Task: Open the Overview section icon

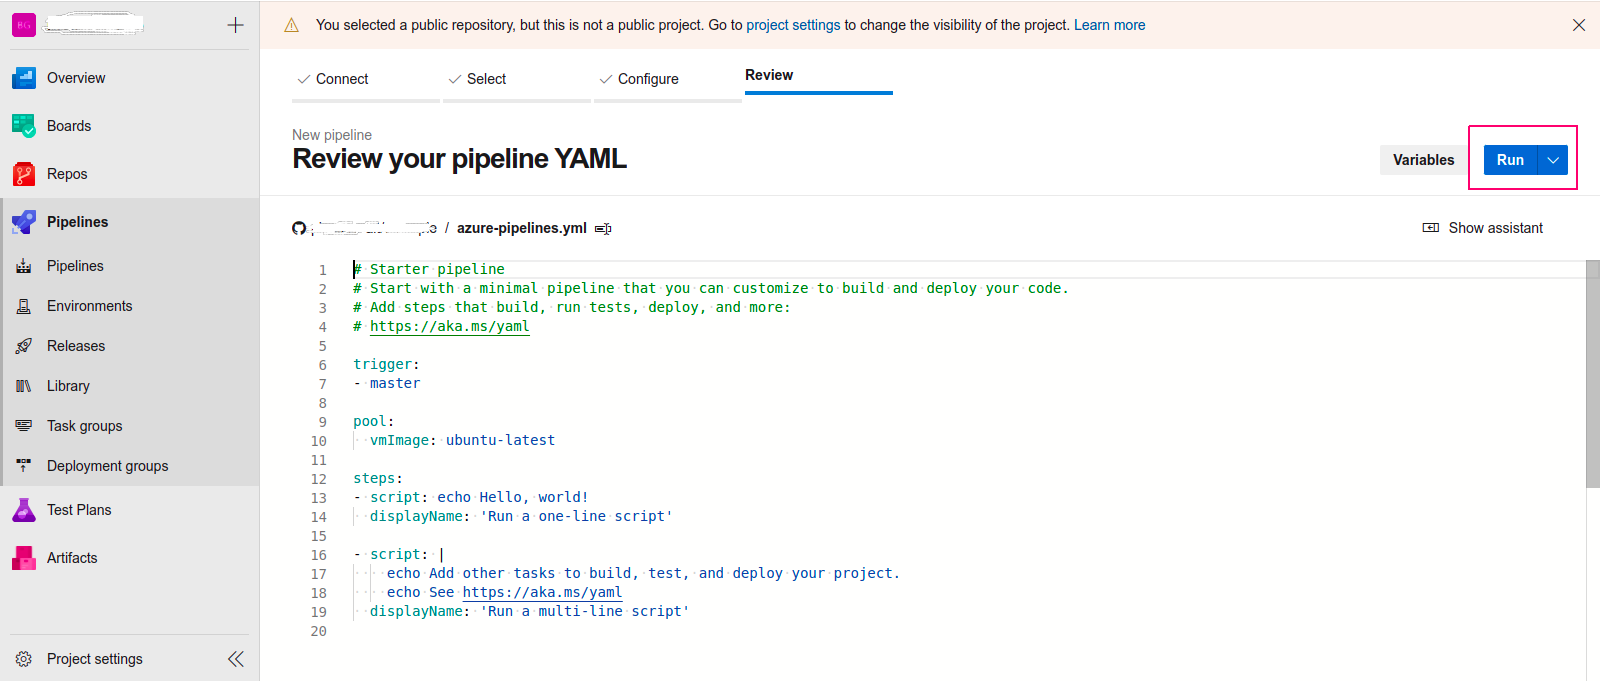Action: click(24, 78)
